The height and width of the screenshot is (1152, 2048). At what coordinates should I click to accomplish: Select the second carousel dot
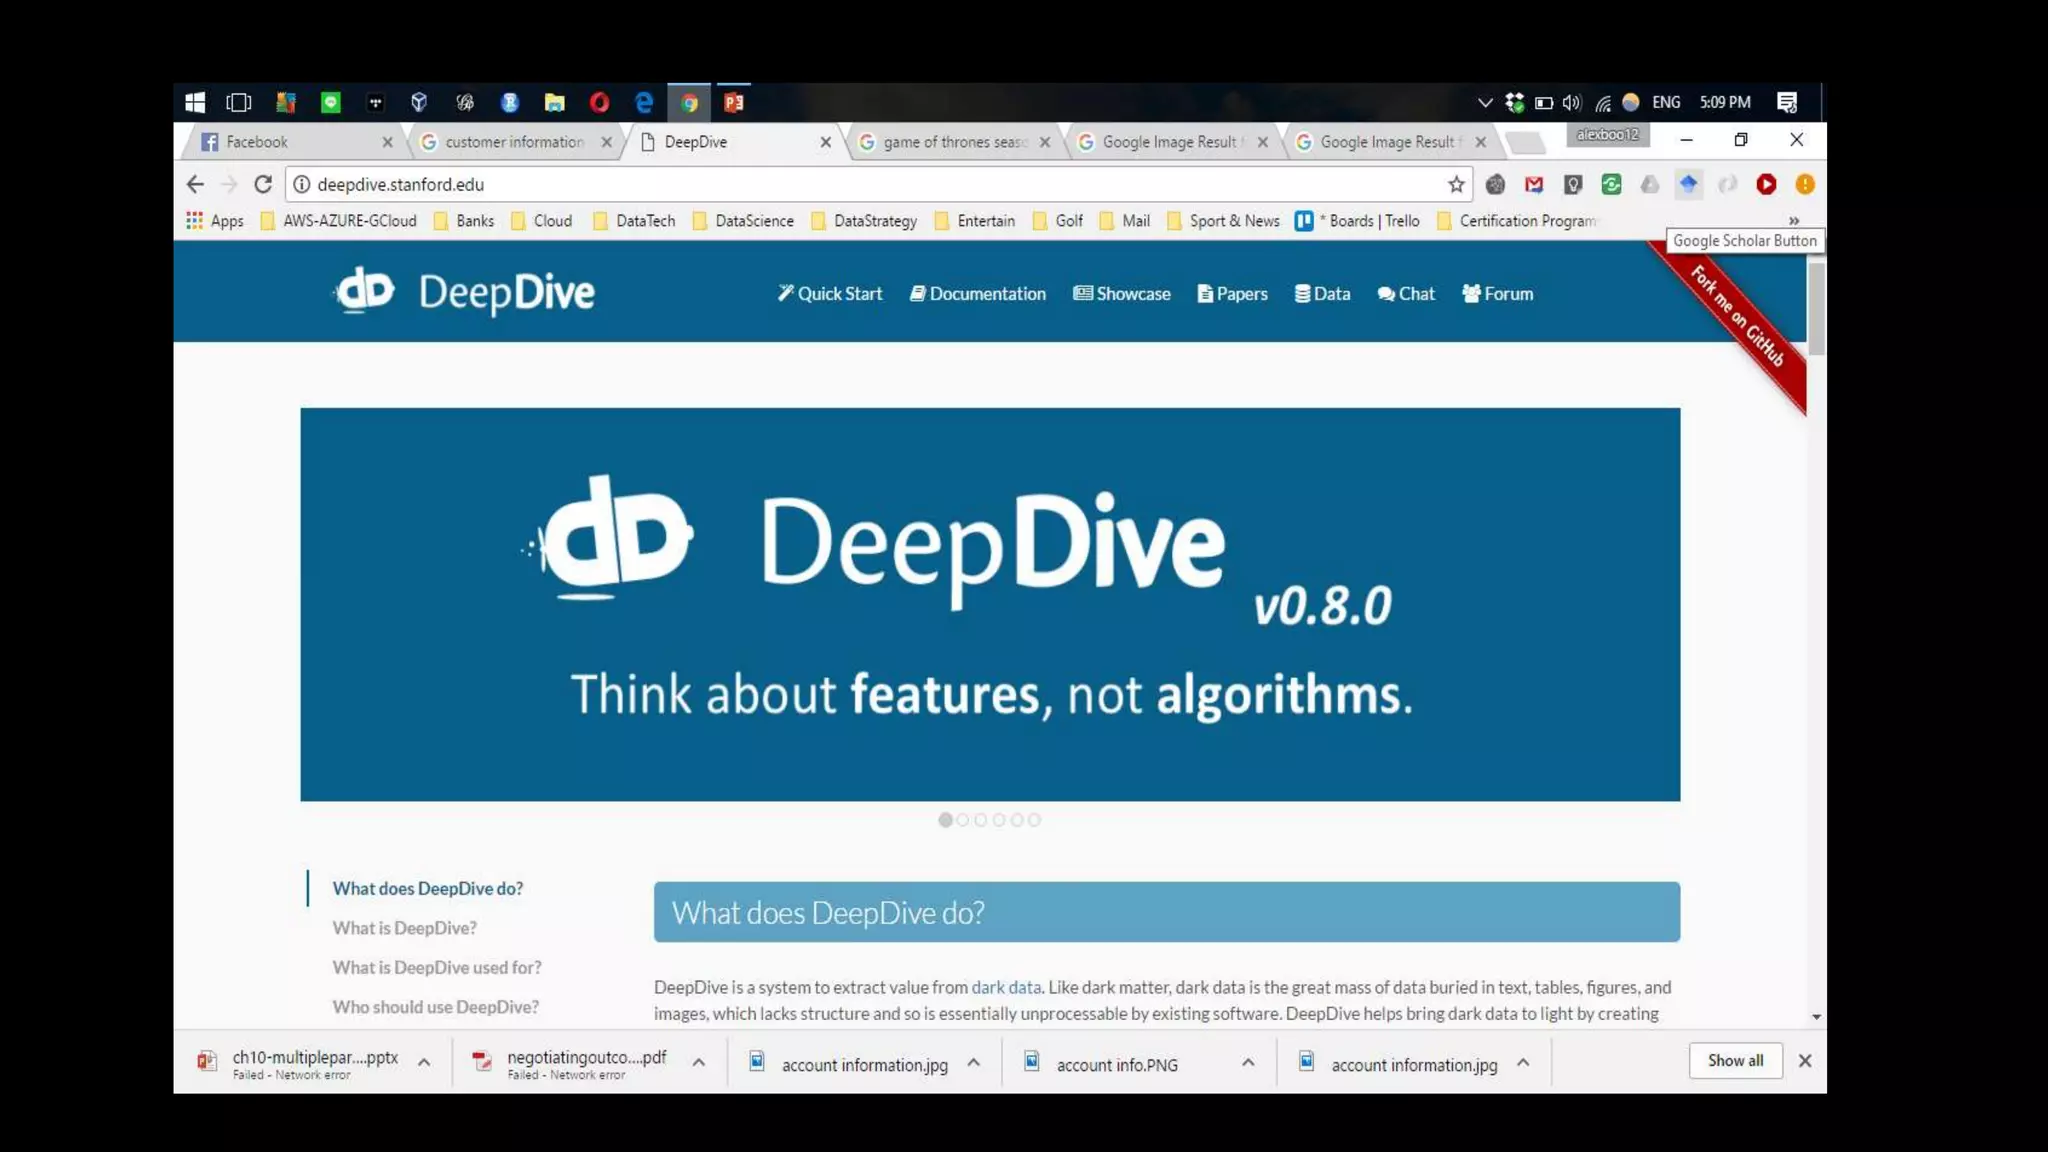(x=963, y=820)
